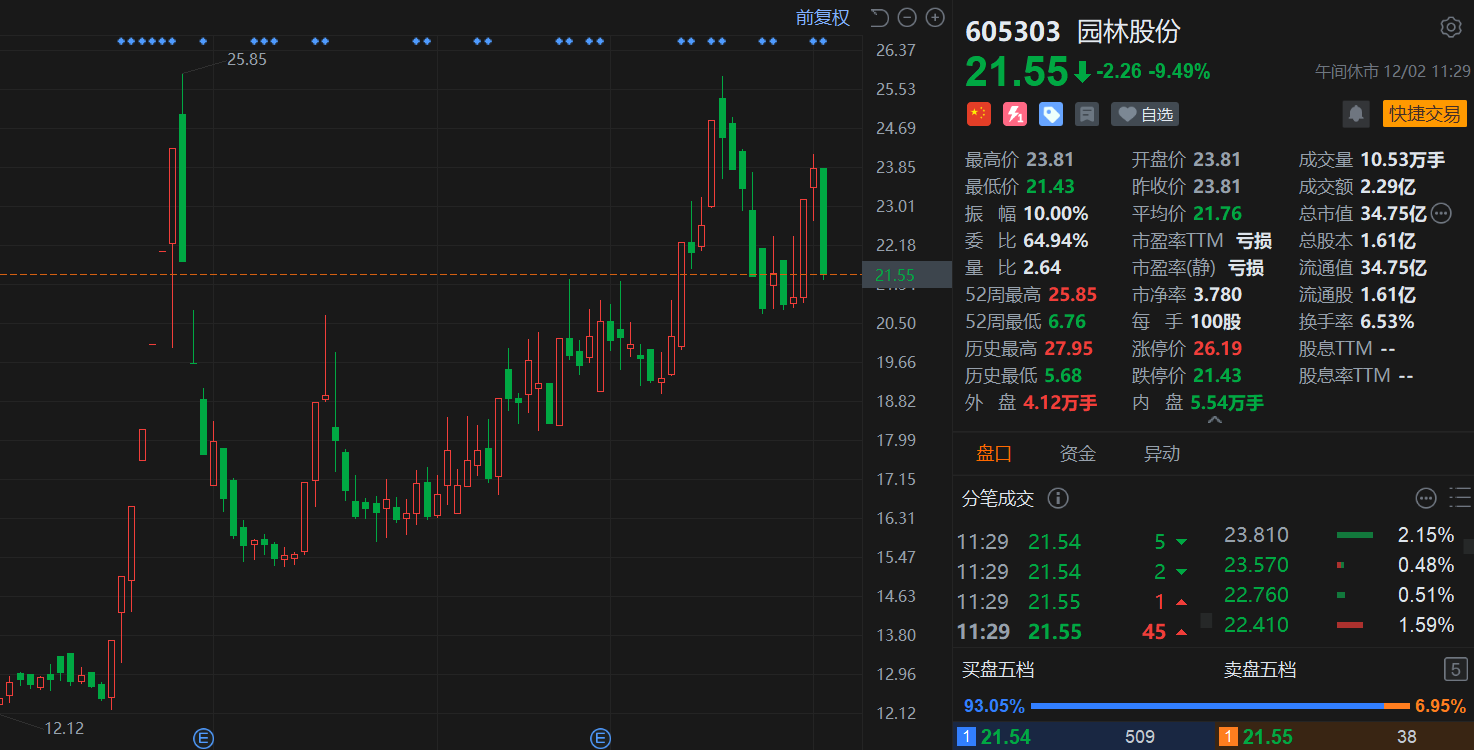
Task: Open 总市值 more options ellipsis
Action: 1441,213
